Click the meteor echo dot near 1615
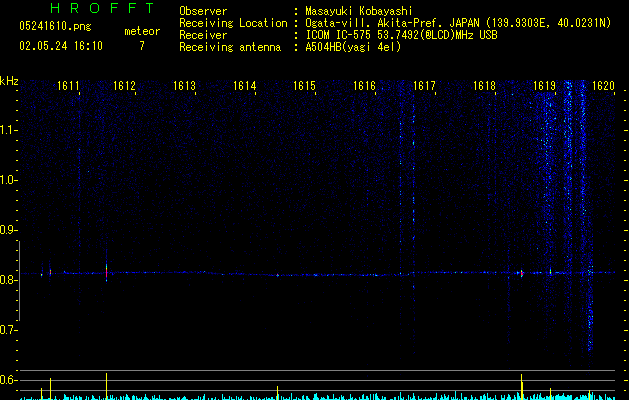629x400 pixels. click(278, 275)
